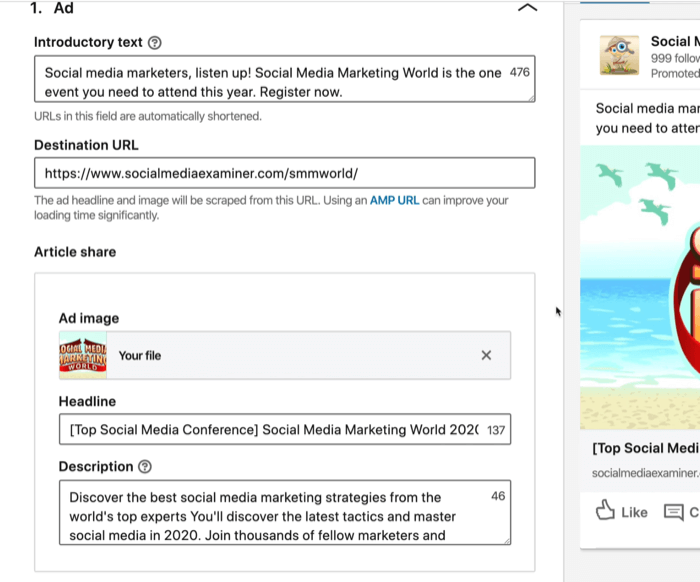Click the Description text area
700x582 pixels.
[x=285, y=512]
